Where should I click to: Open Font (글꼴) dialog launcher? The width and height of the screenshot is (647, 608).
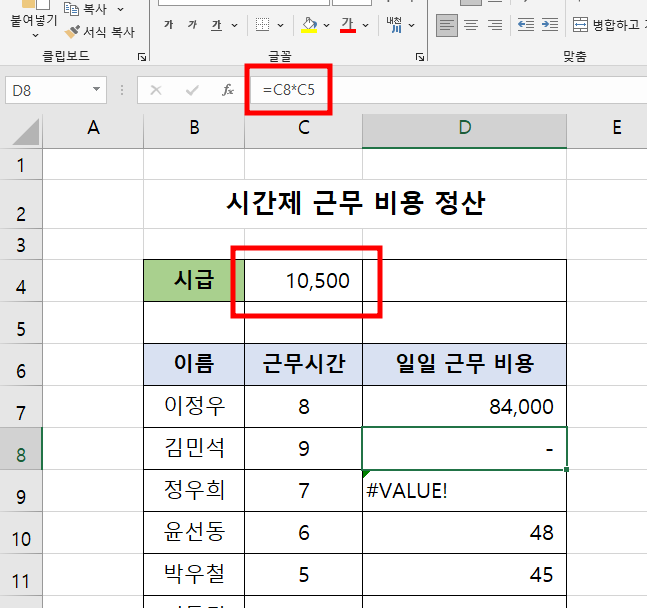pos(420,57)
